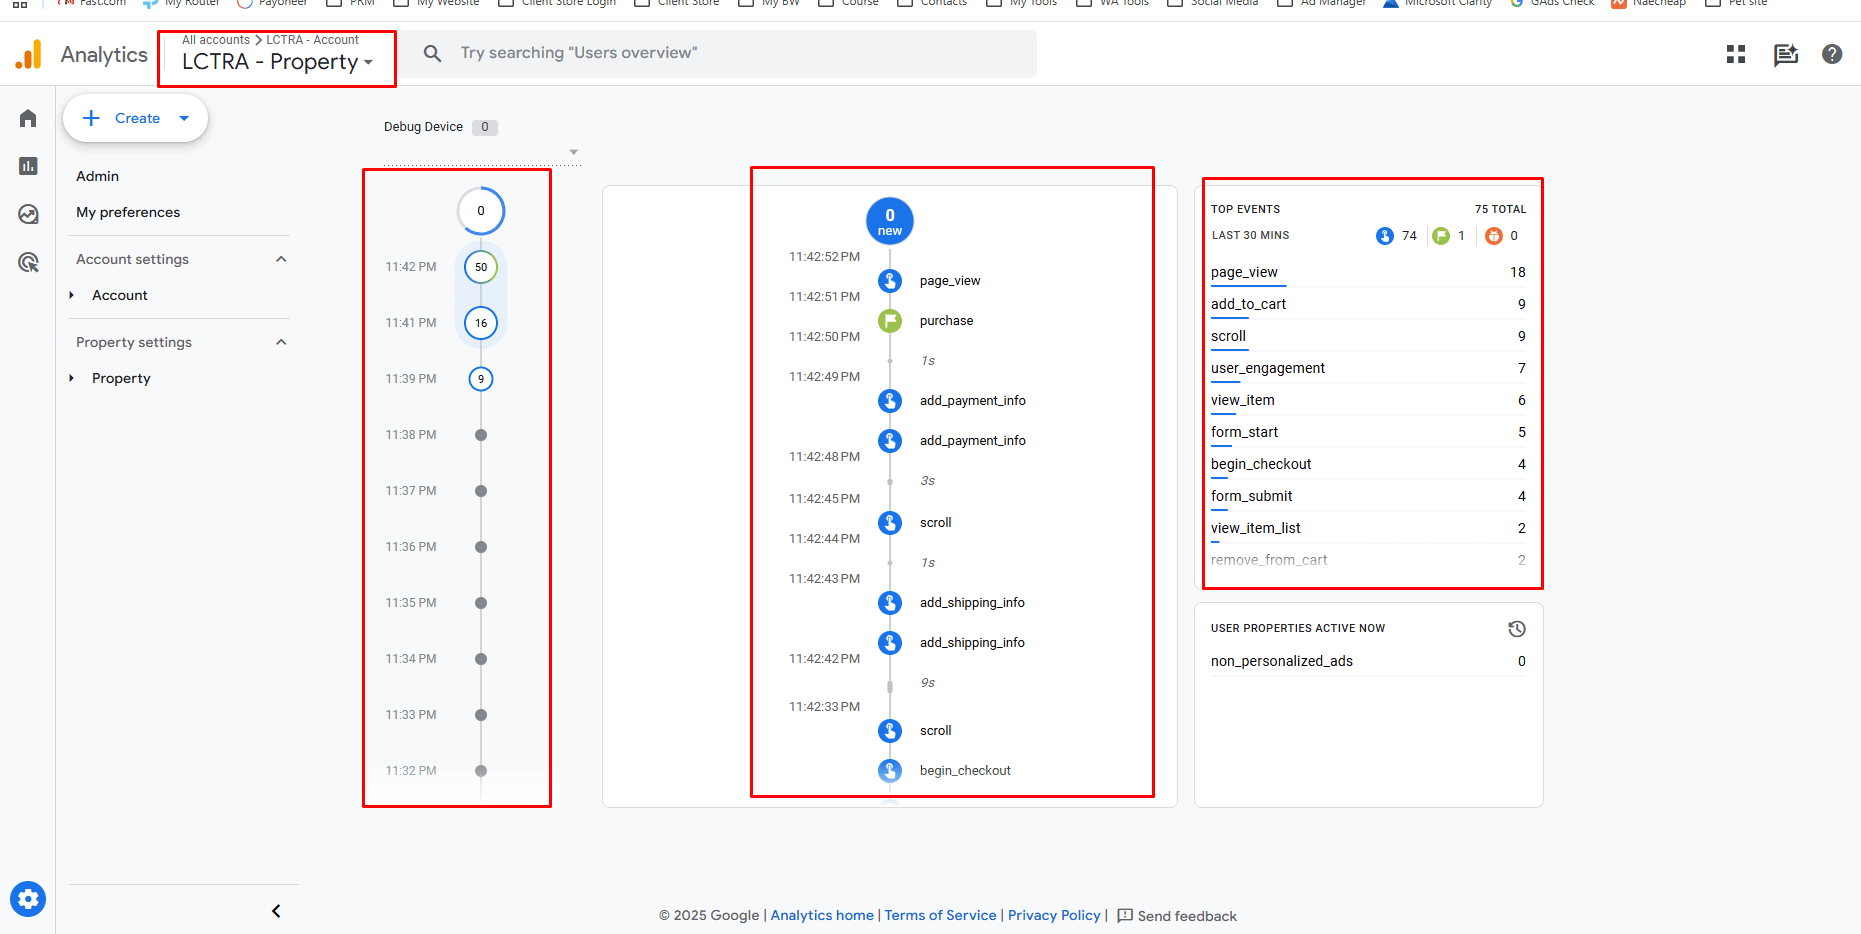Select the 11:41 PM timeline bubble
The image size is (1861, 934).
click(x=481, y=323)
